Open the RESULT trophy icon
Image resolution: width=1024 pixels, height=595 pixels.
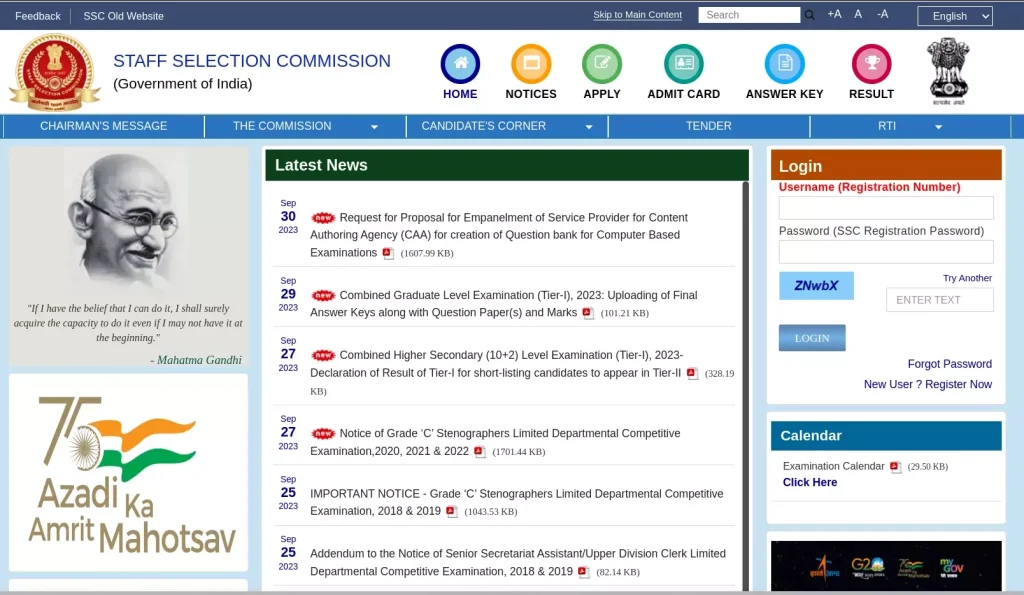point(871,63)
